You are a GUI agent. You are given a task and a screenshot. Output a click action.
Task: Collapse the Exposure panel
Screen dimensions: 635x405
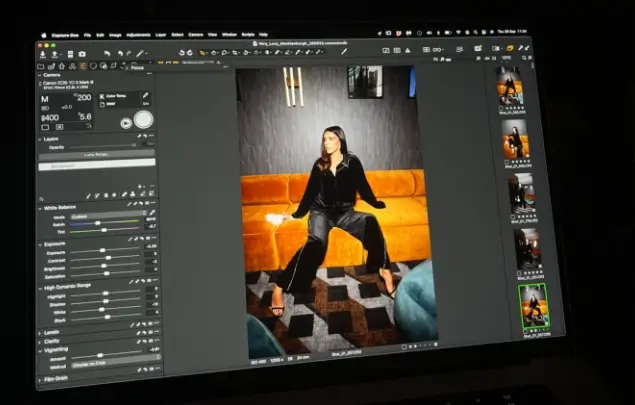40,245
